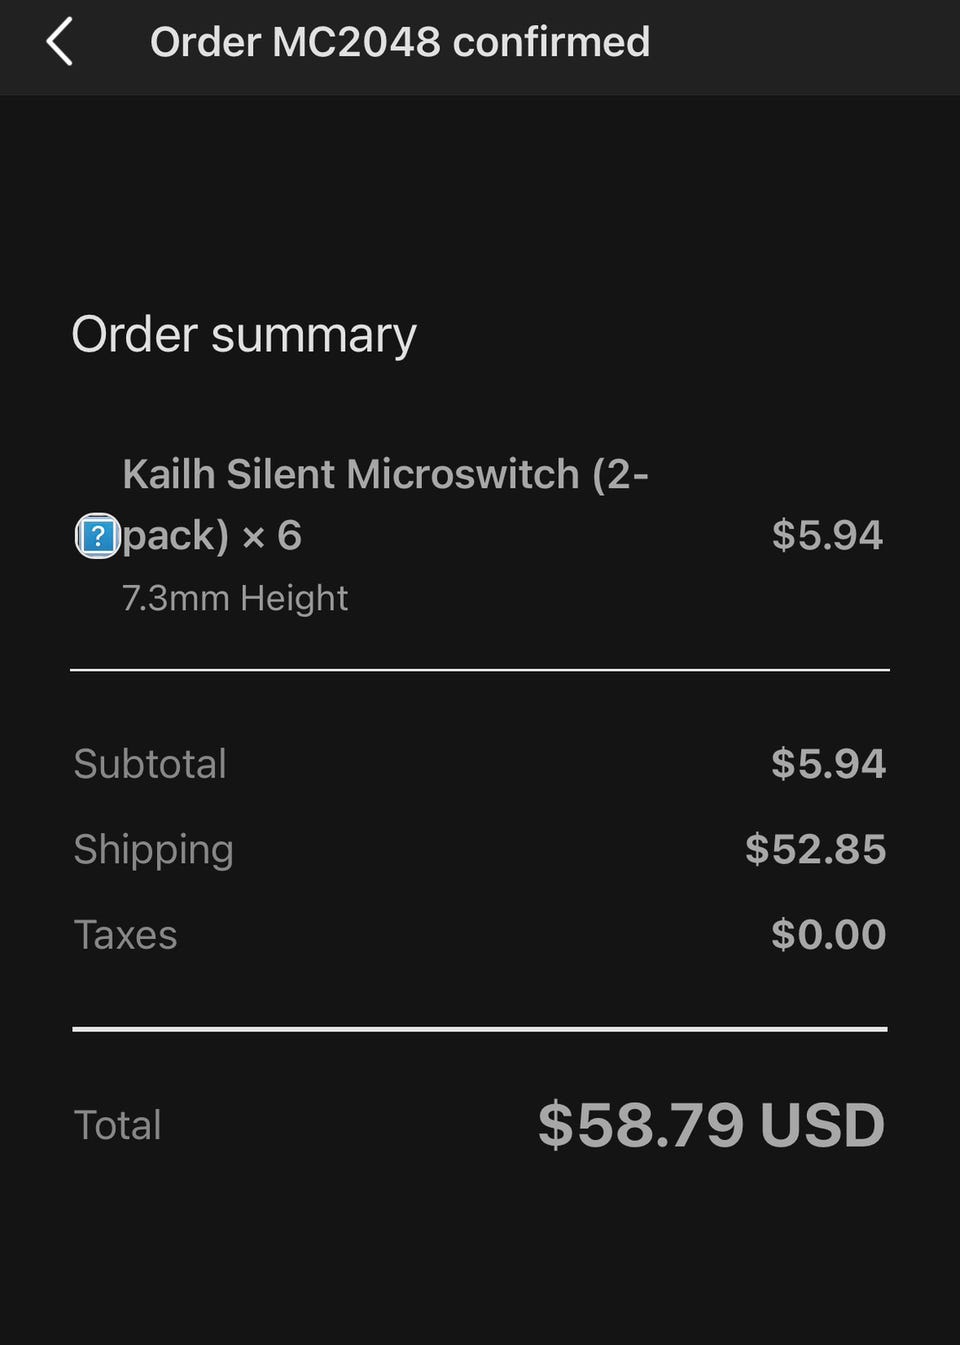Image resolution: width=960 pixels, height=1345 pixels.
Task: Tap the subtotal amount $5.94
Action: tap(828, 764)
